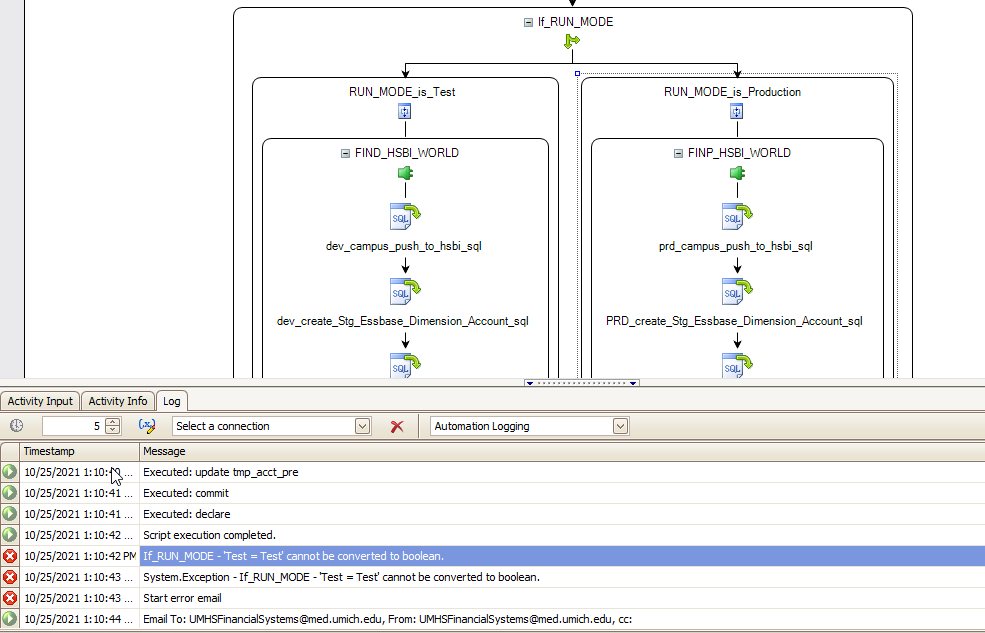Click the RUN_MODE_is_Test label
Screen dimensions: 985x633
coord(402,92)
